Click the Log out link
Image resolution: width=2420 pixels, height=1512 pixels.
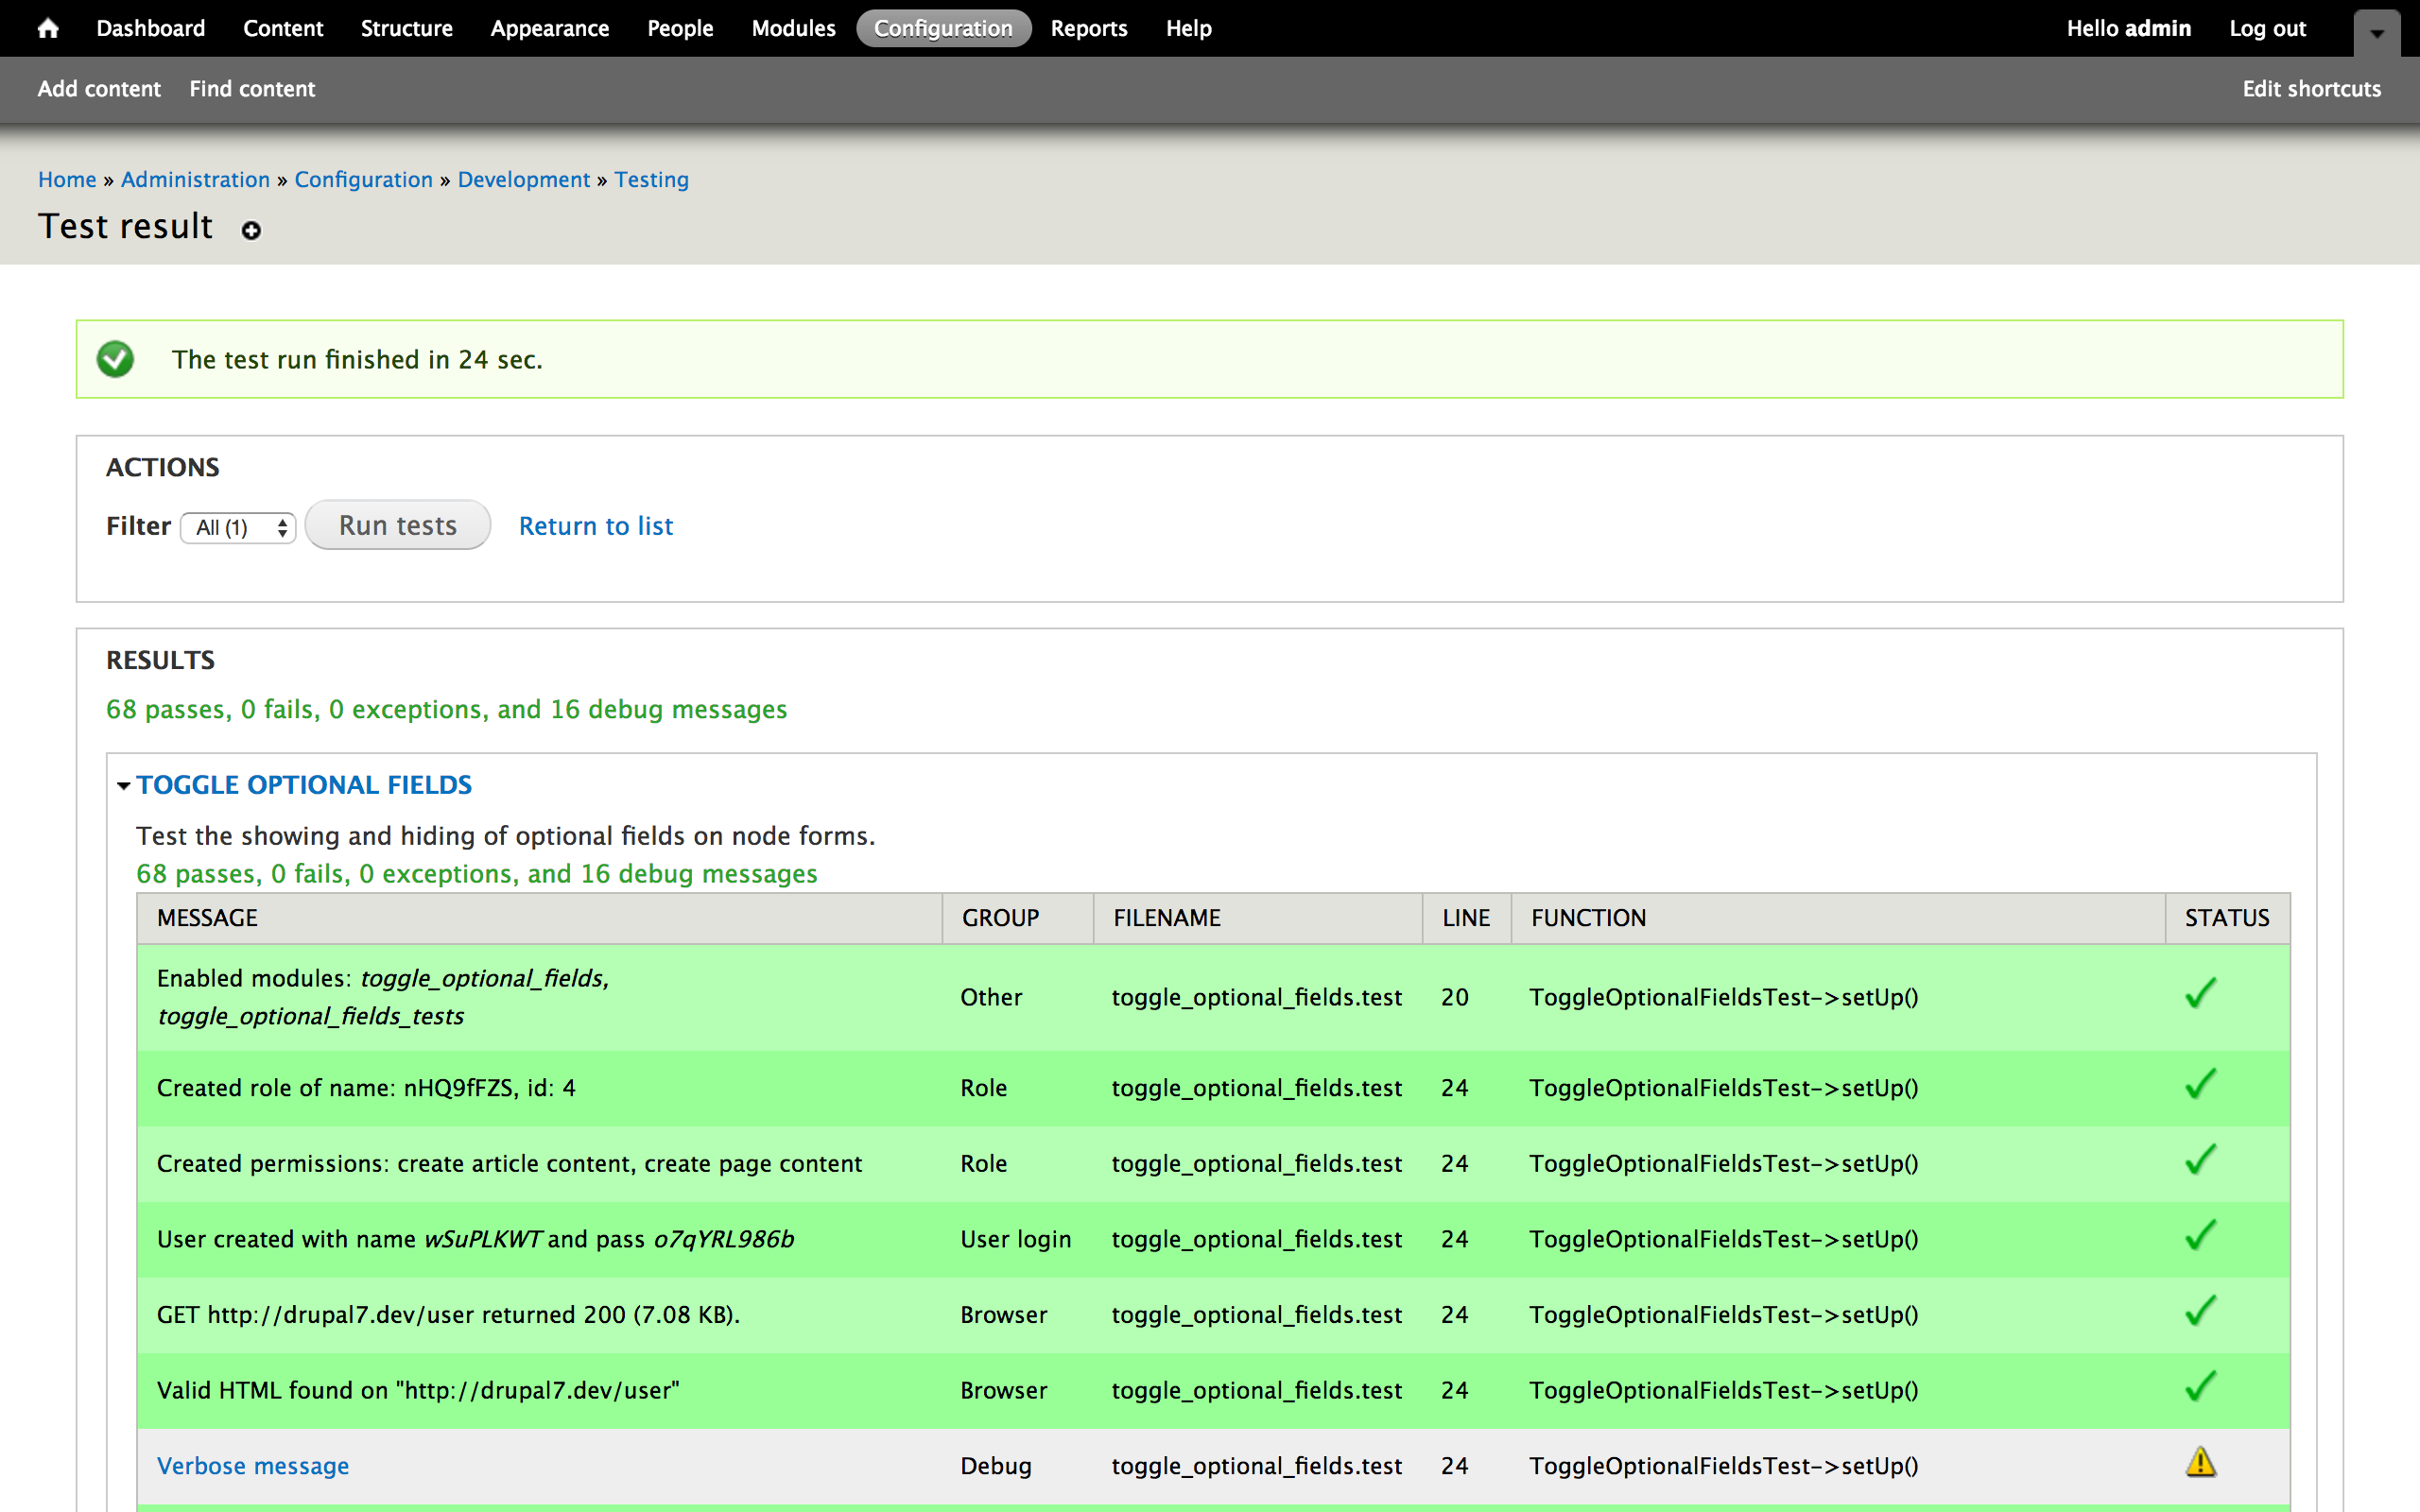pyautogui.click(x=2267, y=28)
